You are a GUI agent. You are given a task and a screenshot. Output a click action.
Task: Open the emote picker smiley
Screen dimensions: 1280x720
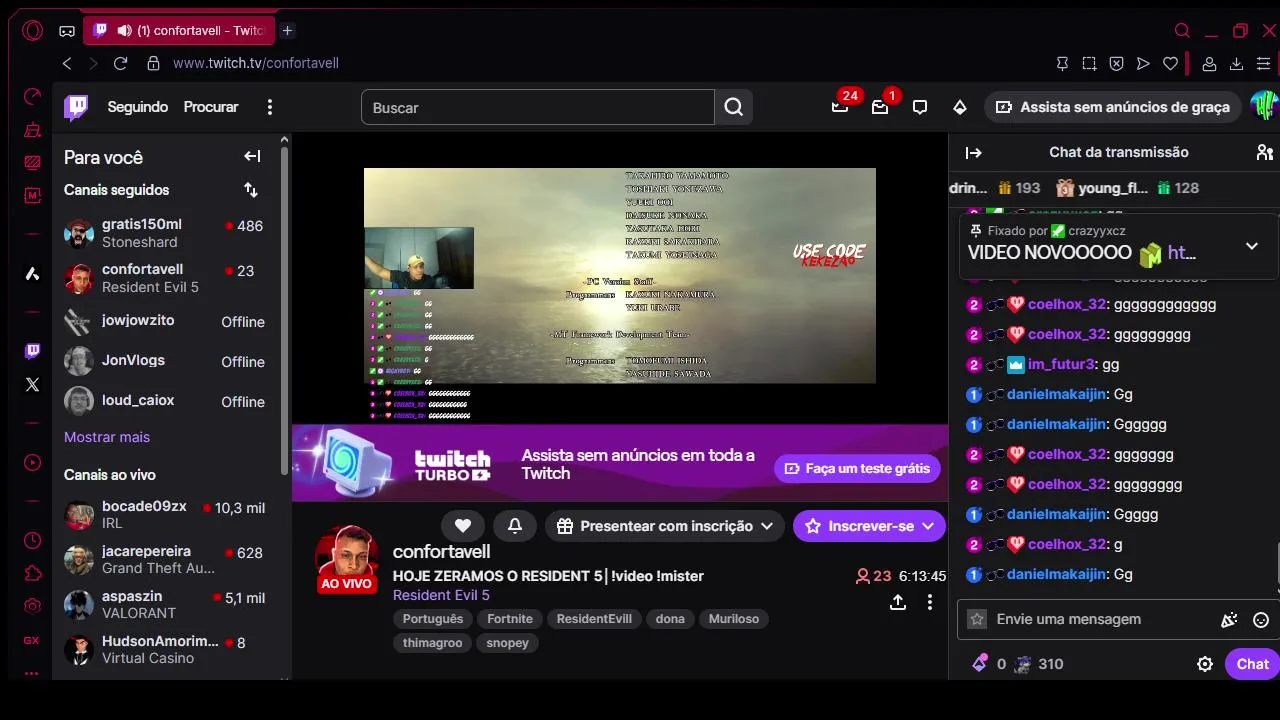point(1261,620)
